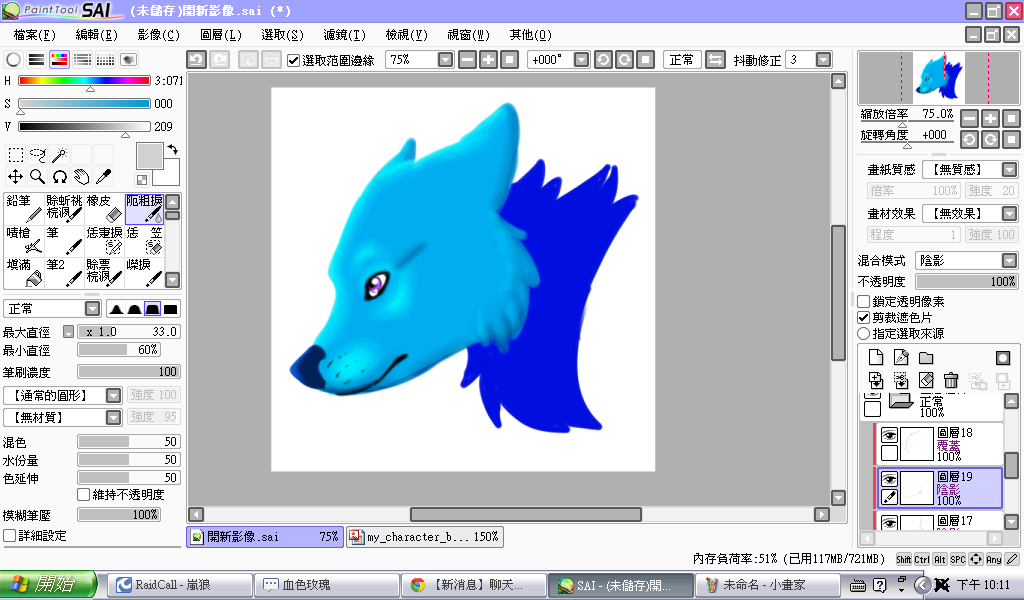The height and width of the screenshot is (600, 1024).
Task: Select the lasso selection tool
Action: 38,155
